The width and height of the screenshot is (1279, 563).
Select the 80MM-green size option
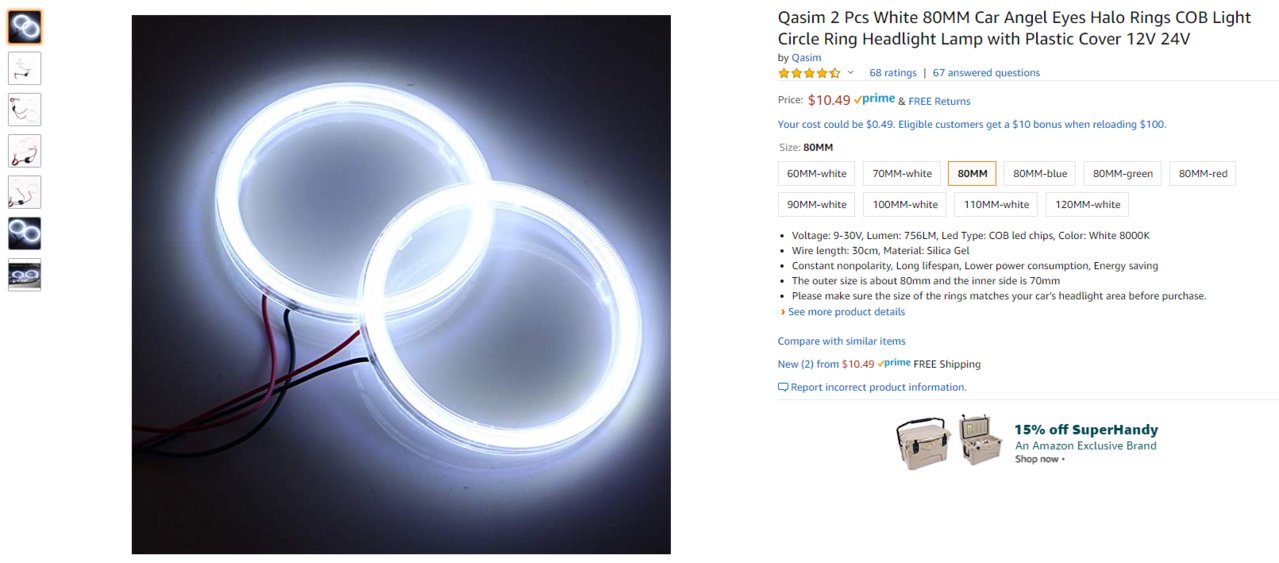[x=1122, y=174]
